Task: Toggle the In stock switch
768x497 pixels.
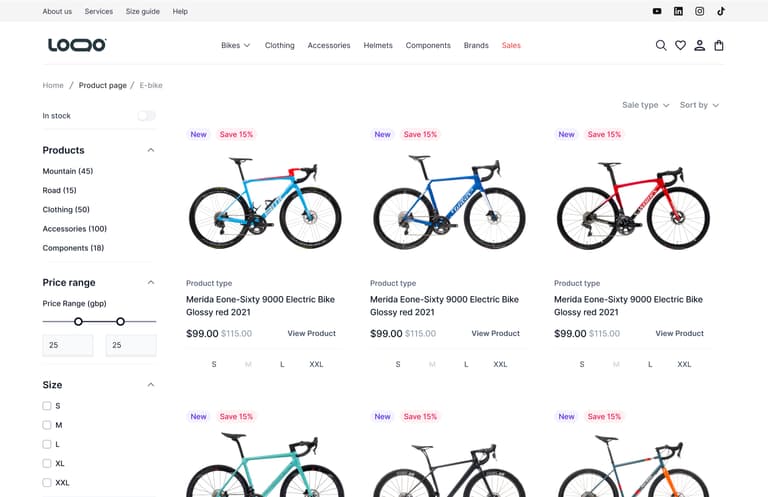Action: [x=146, y=116]
